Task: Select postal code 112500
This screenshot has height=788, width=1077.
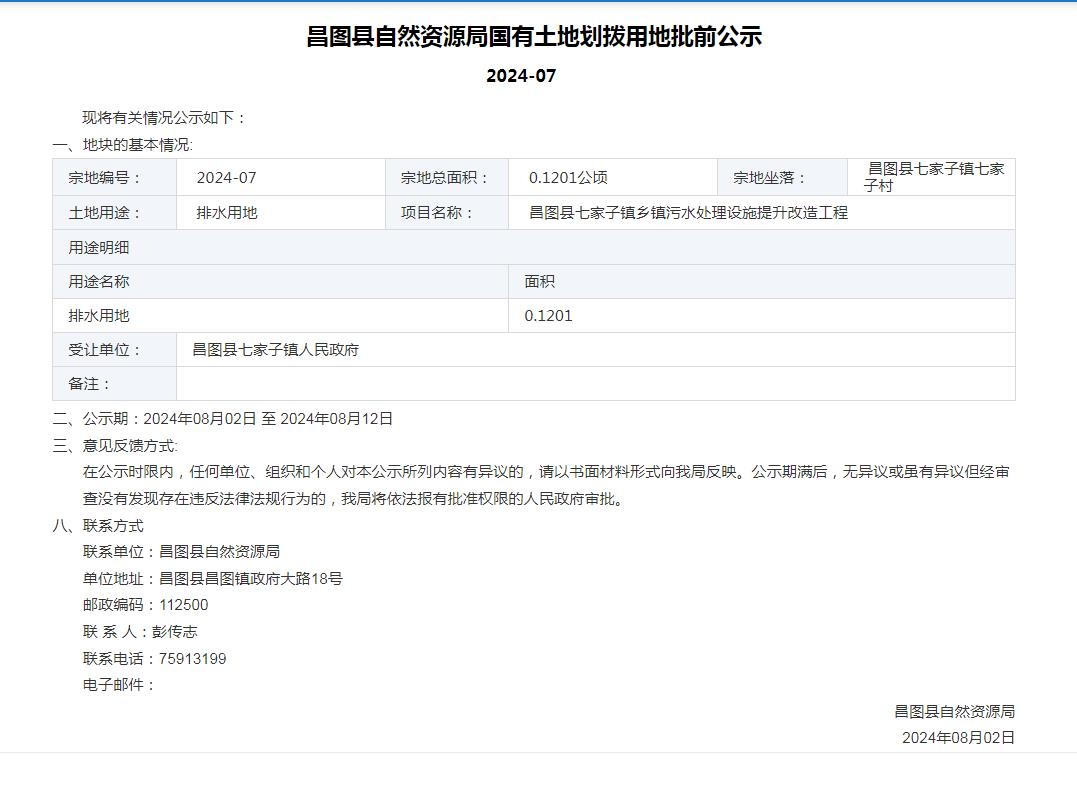Action: (x=183, y=605)
